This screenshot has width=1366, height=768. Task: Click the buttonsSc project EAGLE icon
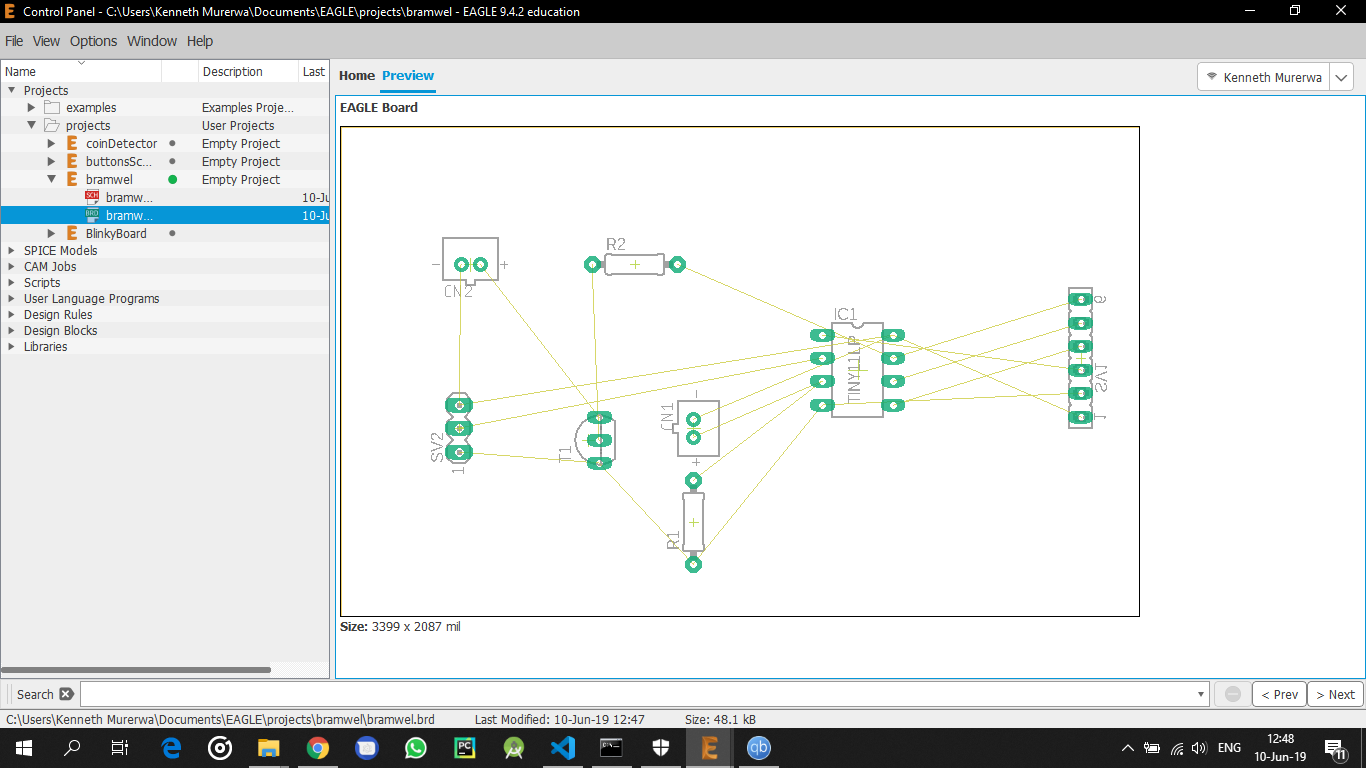point(72,161)
